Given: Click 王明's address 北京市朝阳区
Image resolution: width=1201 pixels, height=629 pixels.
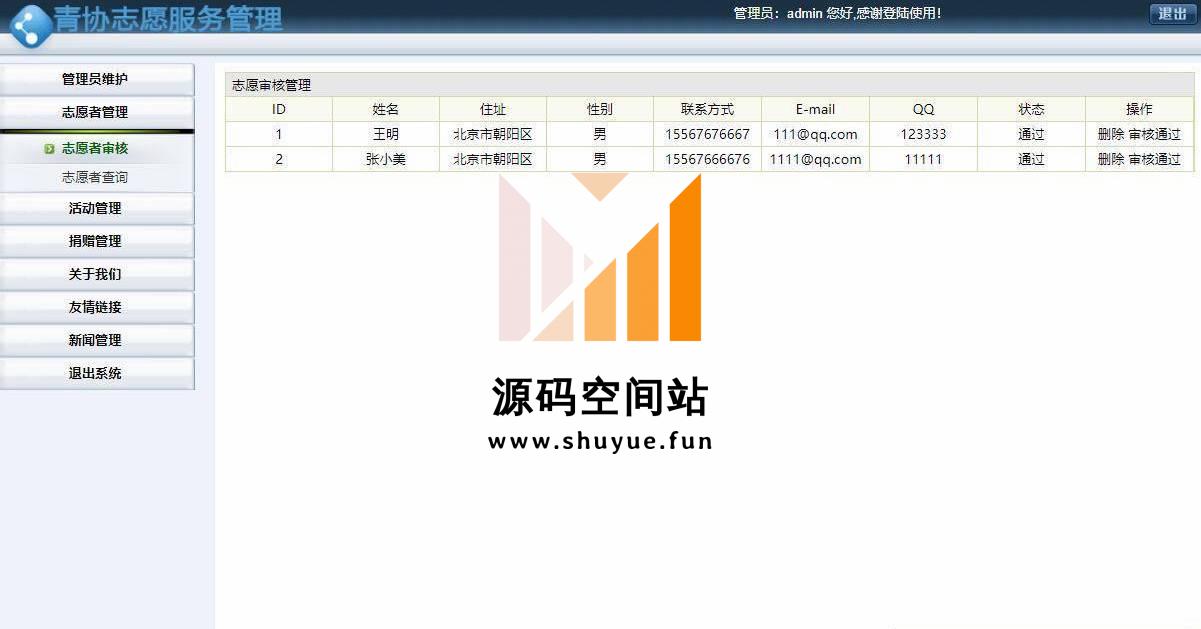Looking at the screenshot, I should coord(493,134).
